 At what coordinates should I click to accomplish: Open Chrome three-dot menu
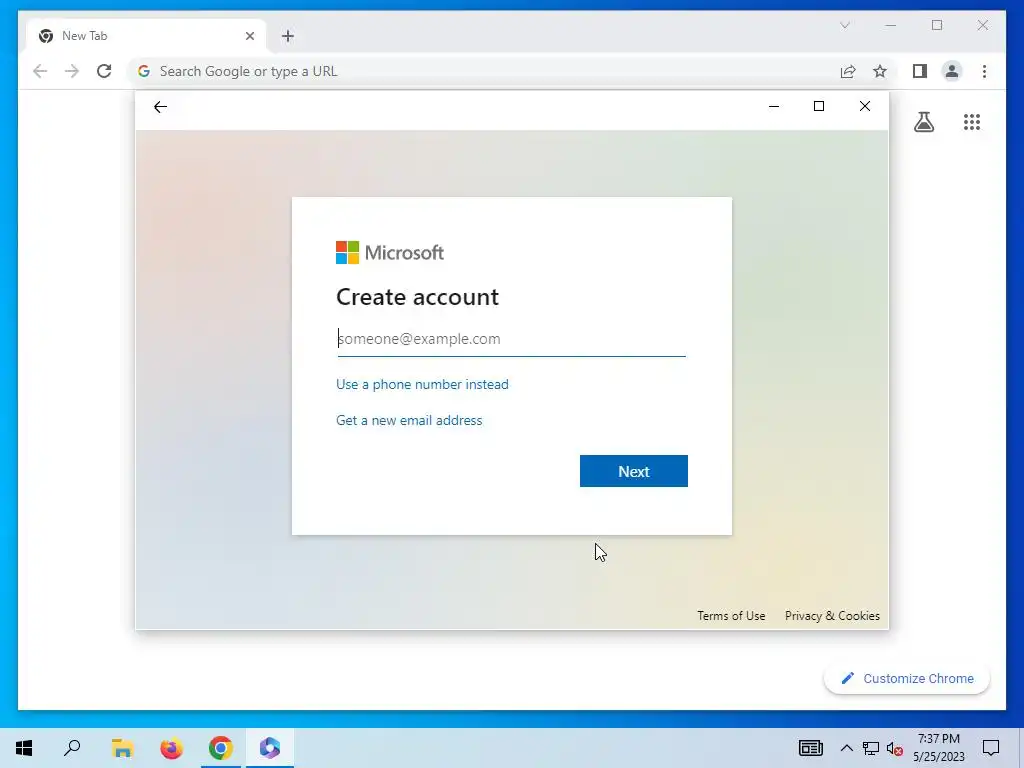(x=984, y=71)
